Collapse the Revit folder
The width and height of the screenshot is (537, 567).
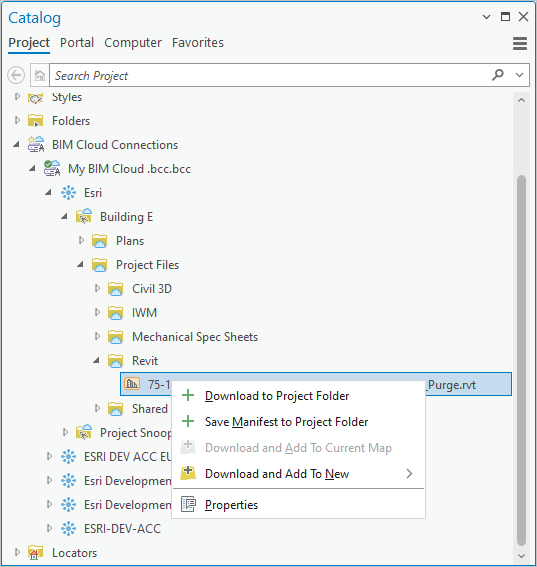96,361
